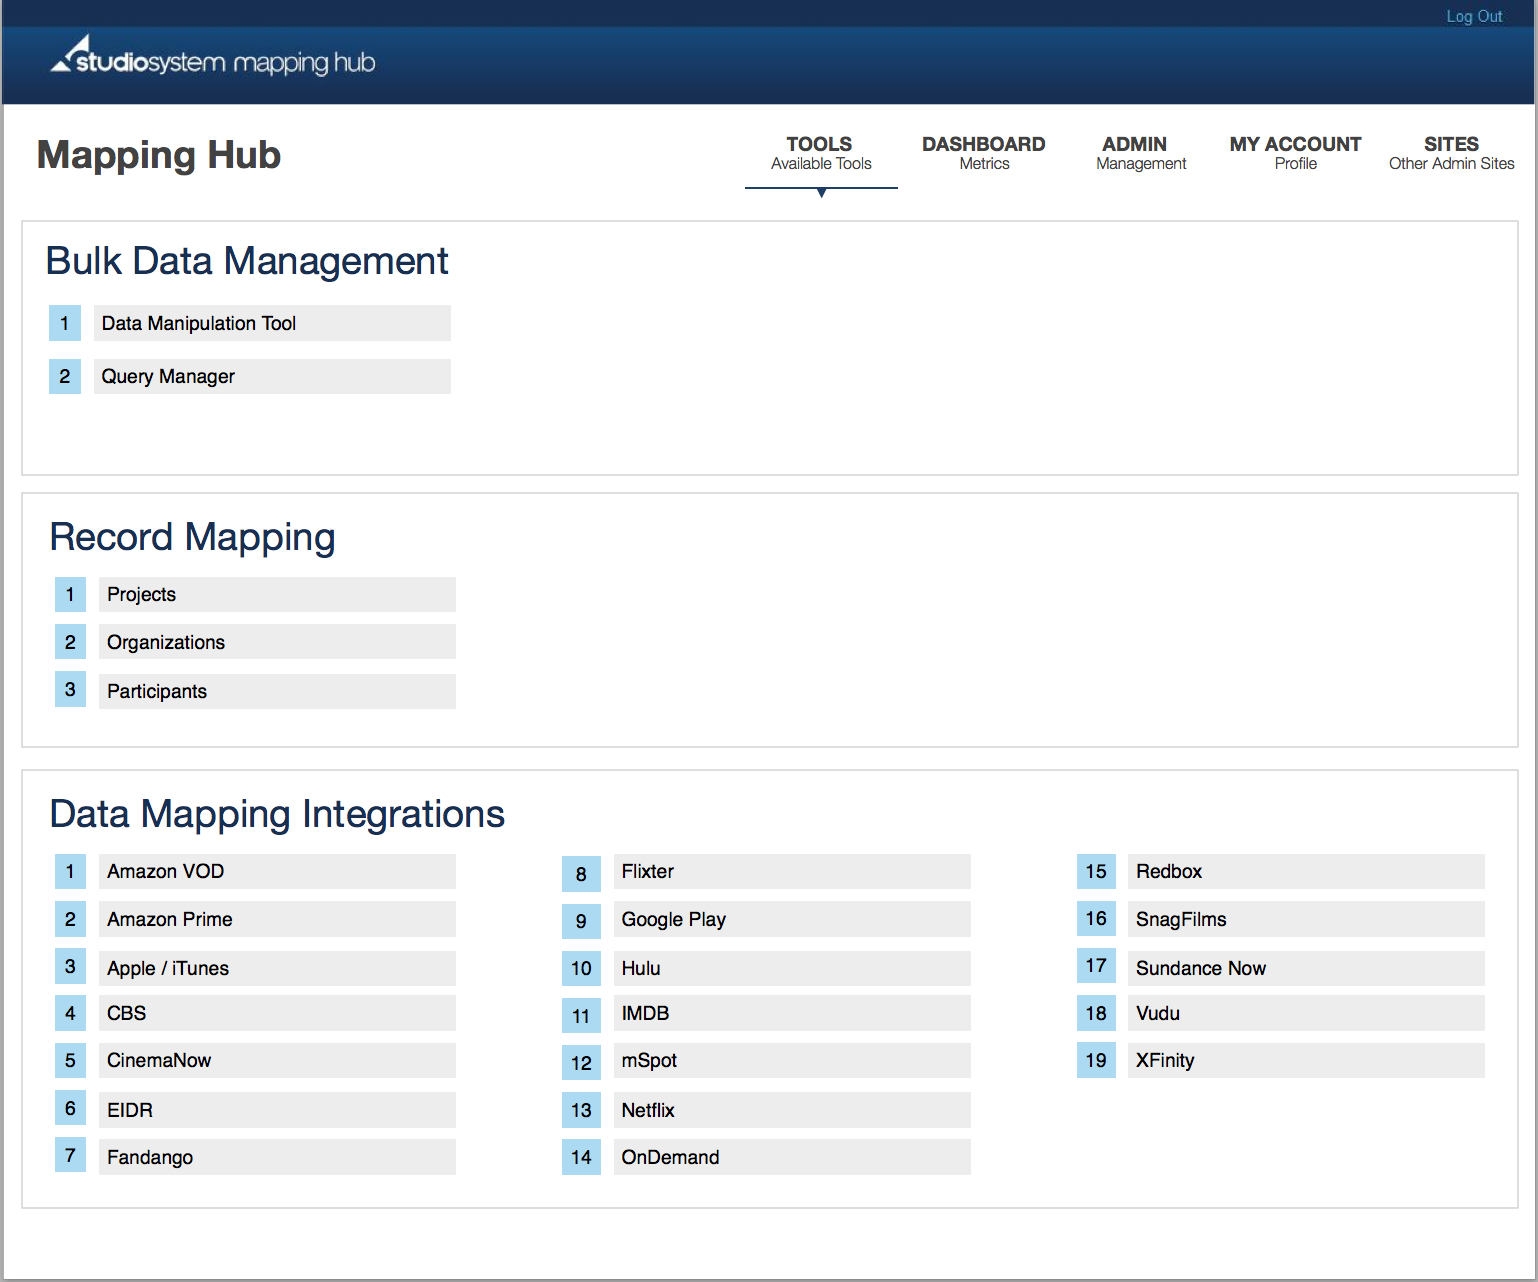Image resolution: width=1538 pixels, height=1282 pixels.
Task: Click number badge 2 beside Amazon Prime
Action: [70, 919]
